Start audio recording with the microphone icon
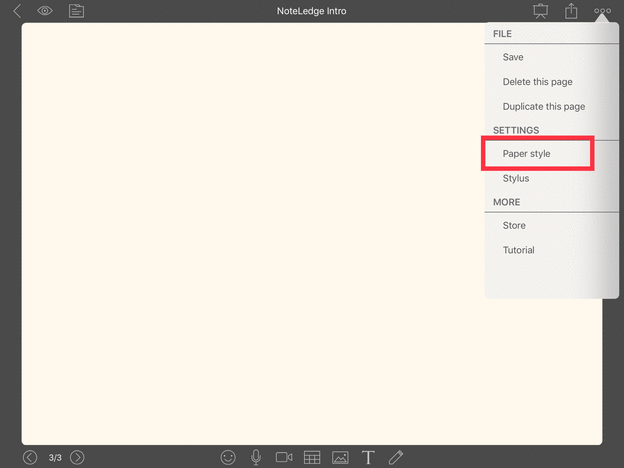Image resolution: width=624 pixels, height=468 pixels. [x=256, y=457]
